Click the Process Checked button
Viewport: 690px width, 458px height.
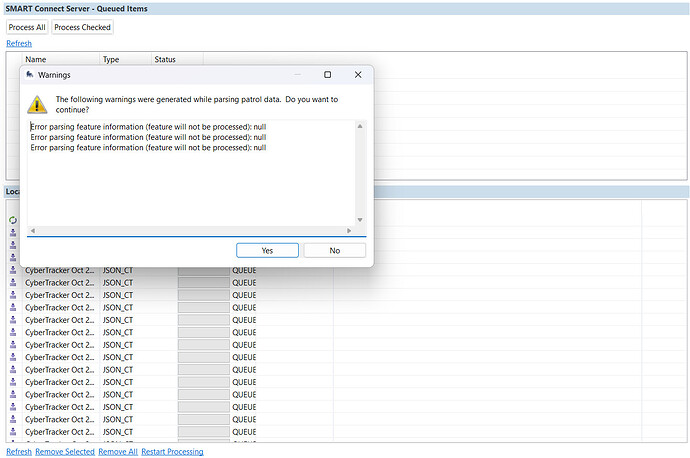[82, 27]
